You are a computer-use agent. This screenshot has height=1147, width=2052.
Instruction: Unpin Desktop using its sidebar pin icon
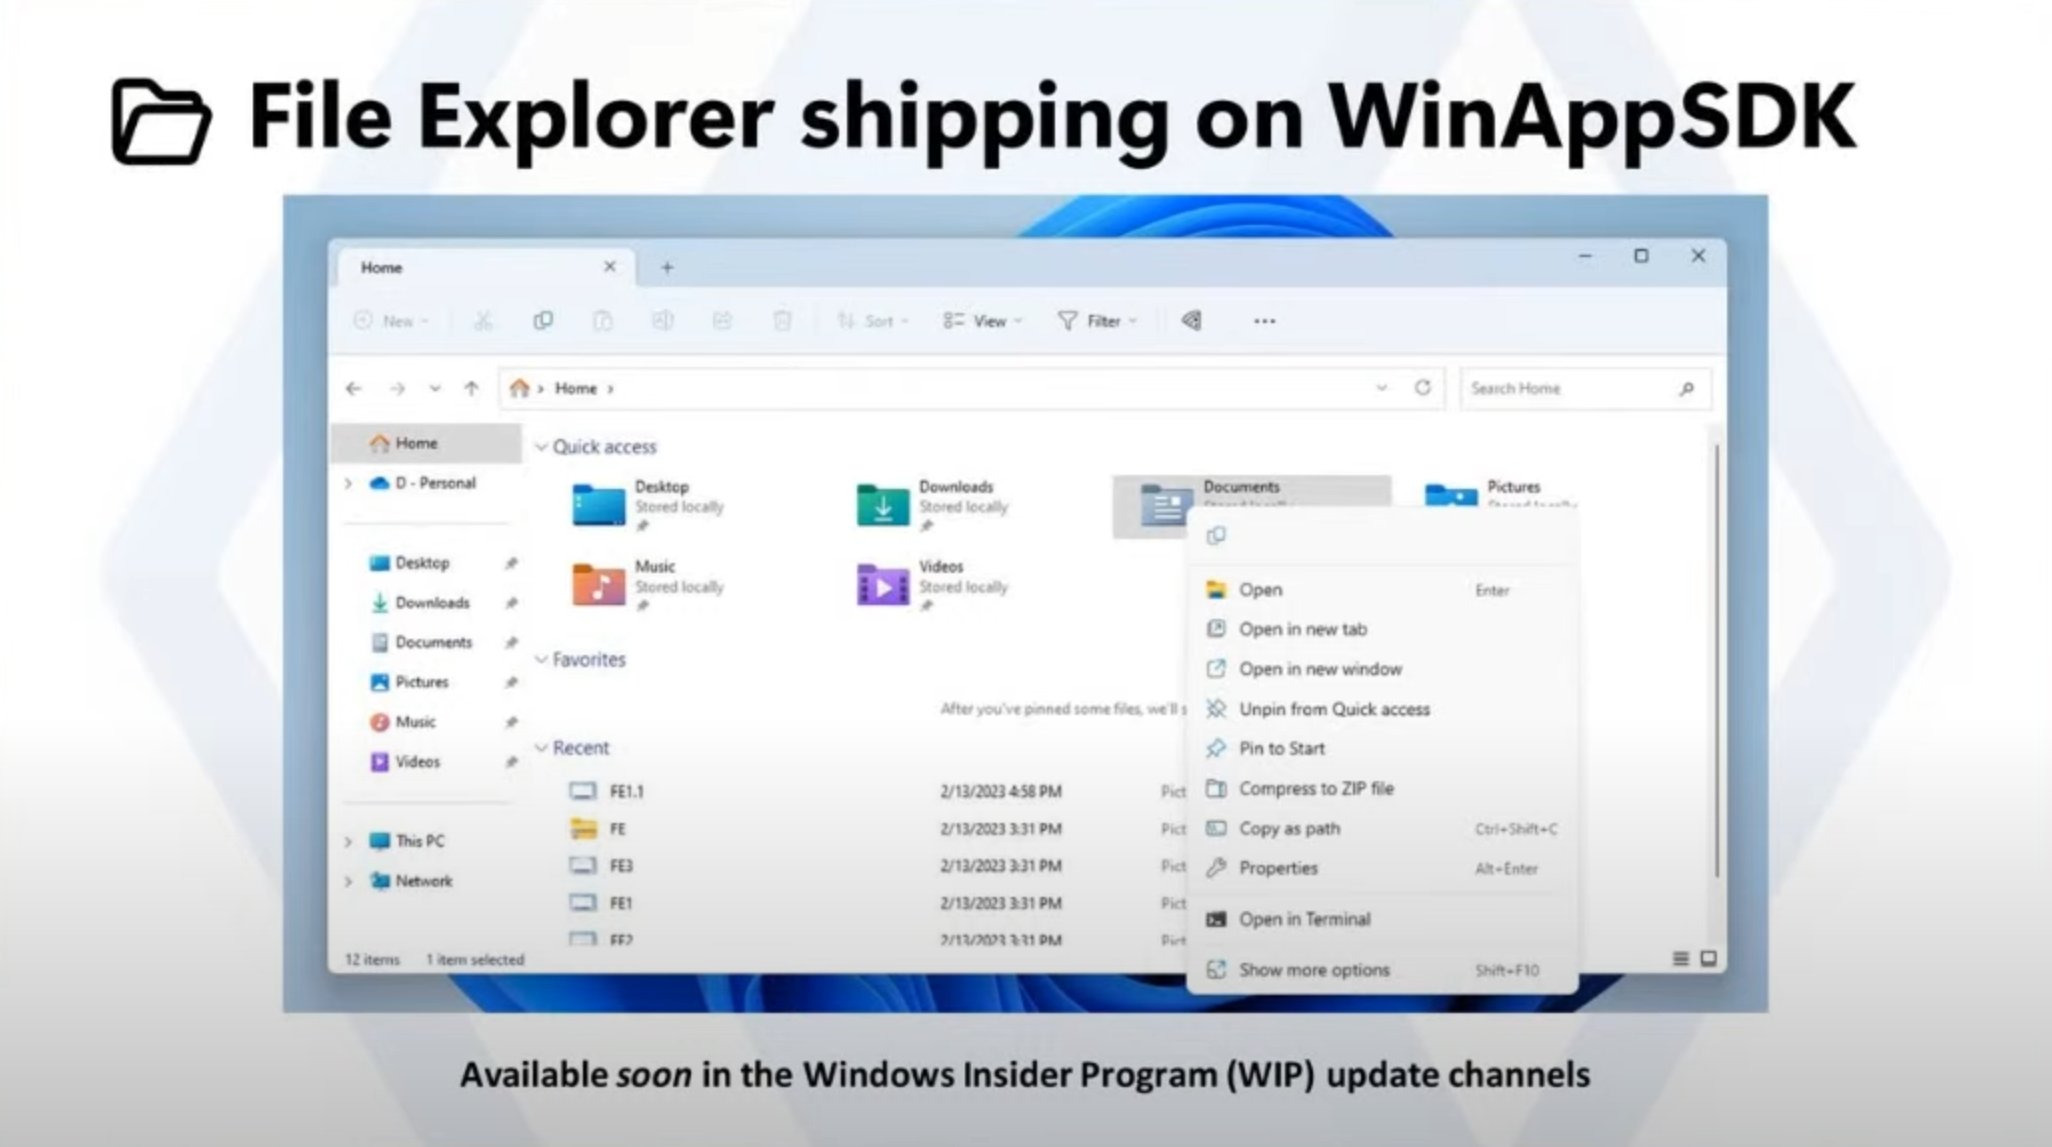pyautogui.click(x=511, y=564)
